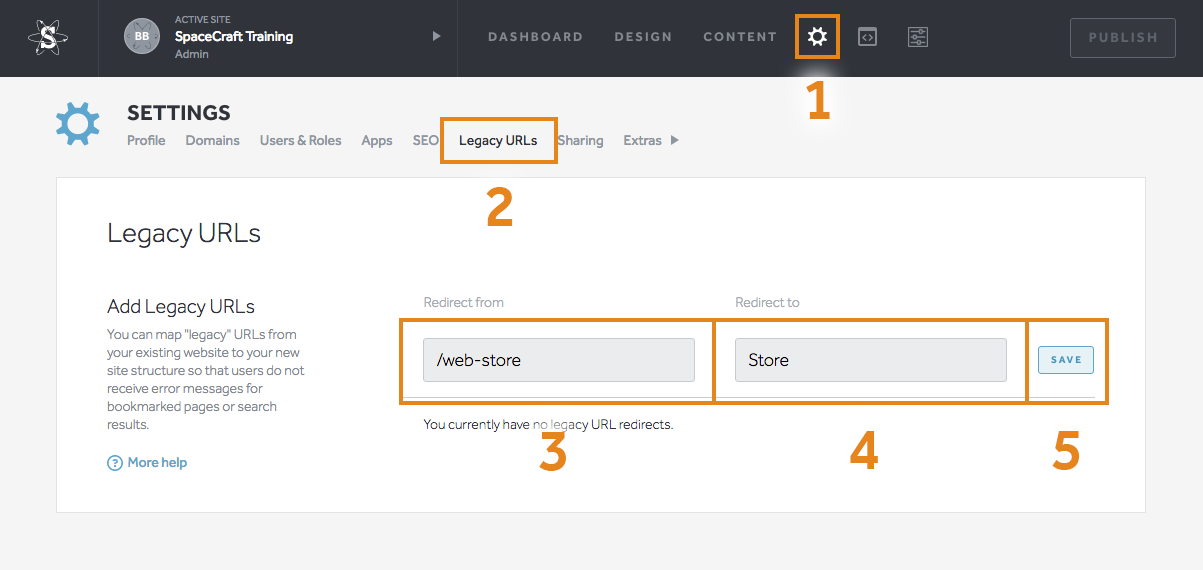Go to the Dashboard menu
Image resolution: width=1203 pixels, height=570 pixels.
click(x=535, y=37)
